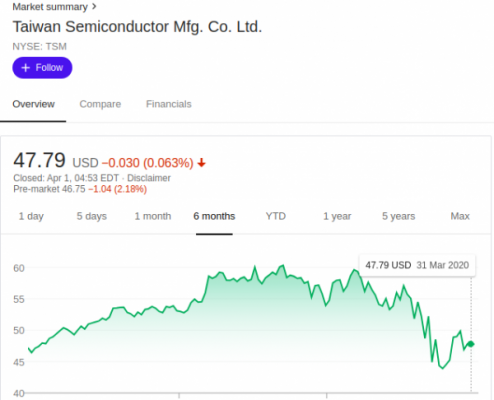Select the Max chart range
This screenshot has width=494, height=400.
pyautogui.click(x=460, y=216)
